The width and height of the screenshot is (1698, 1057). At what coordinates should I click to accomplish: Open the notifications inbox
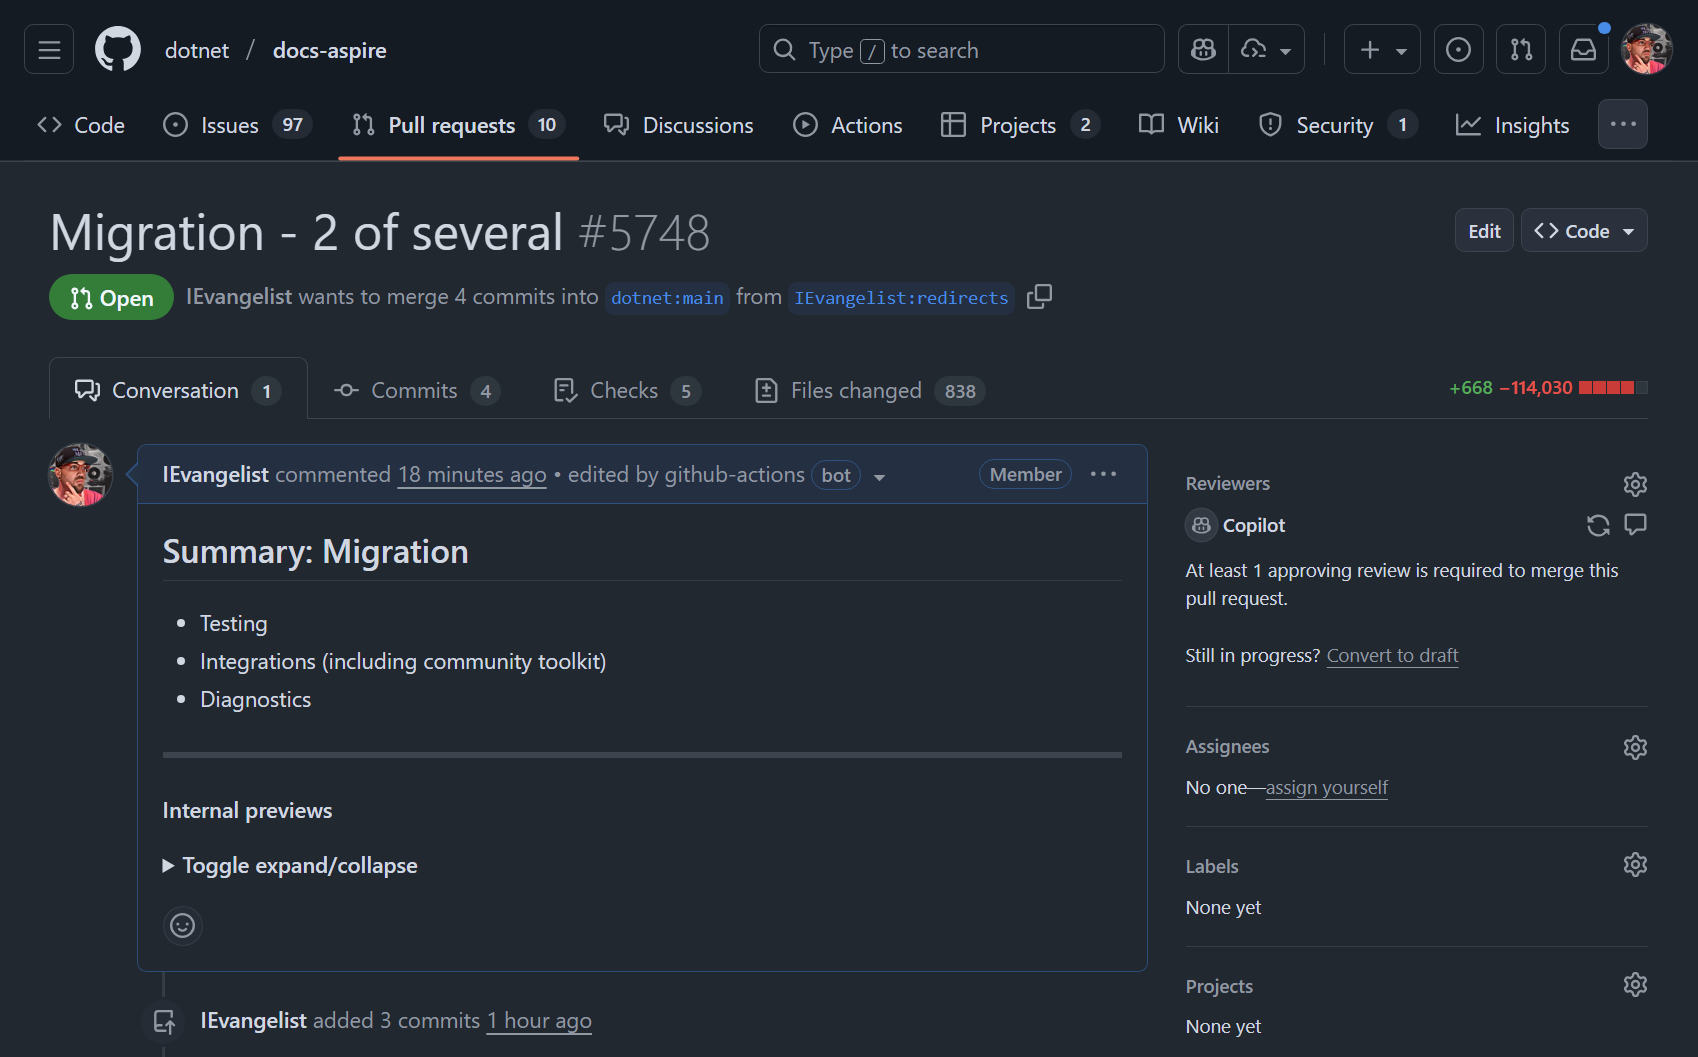[x=1583, y=48]
